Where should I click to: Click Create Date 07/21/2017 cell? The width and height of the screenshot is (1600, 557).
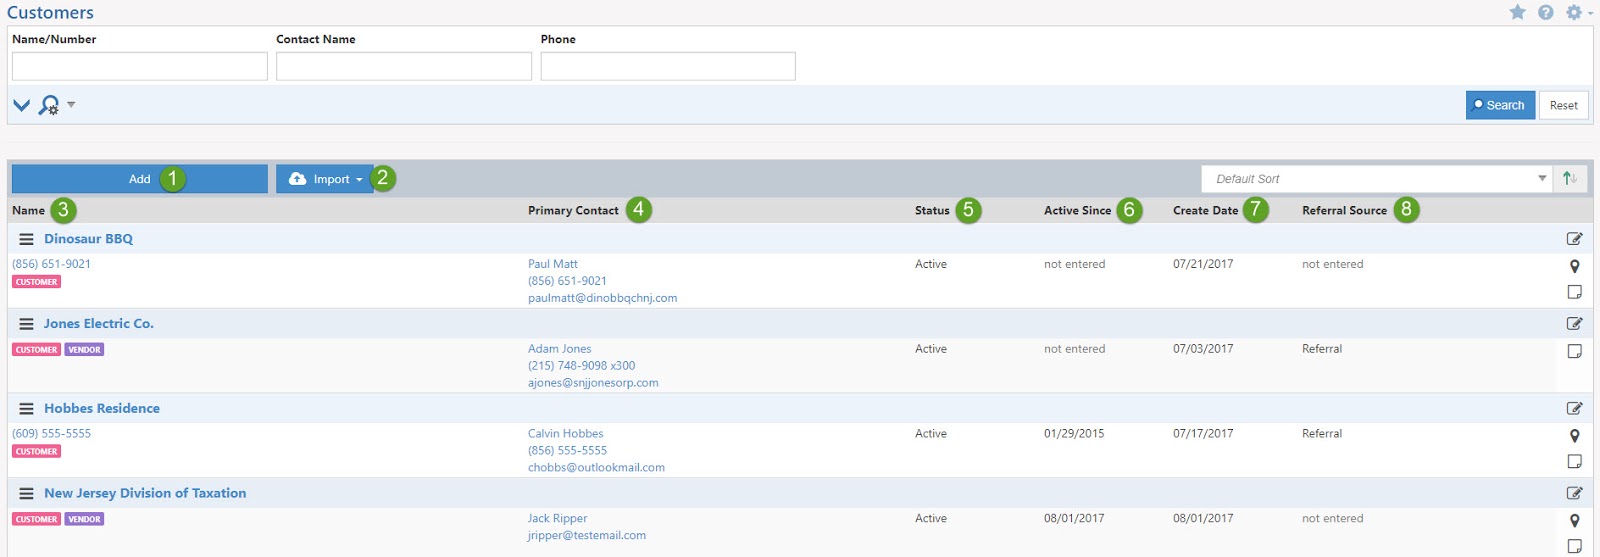pos(1203,264)
